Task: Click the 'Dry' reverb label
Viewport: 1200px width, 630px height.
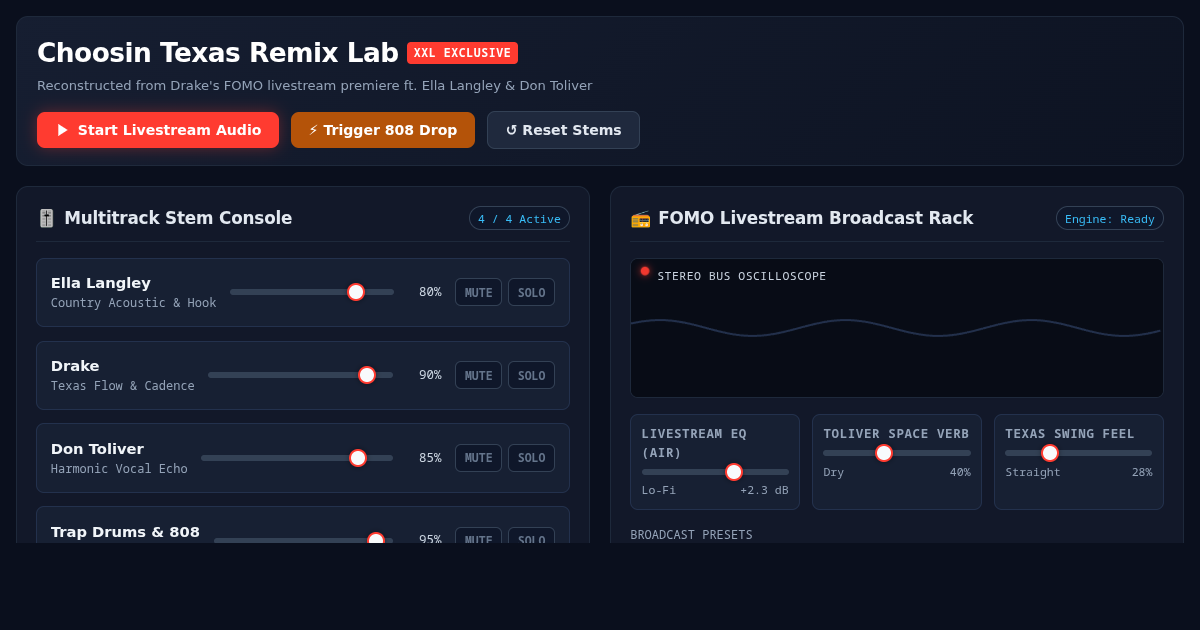Action: pos(834,472)
